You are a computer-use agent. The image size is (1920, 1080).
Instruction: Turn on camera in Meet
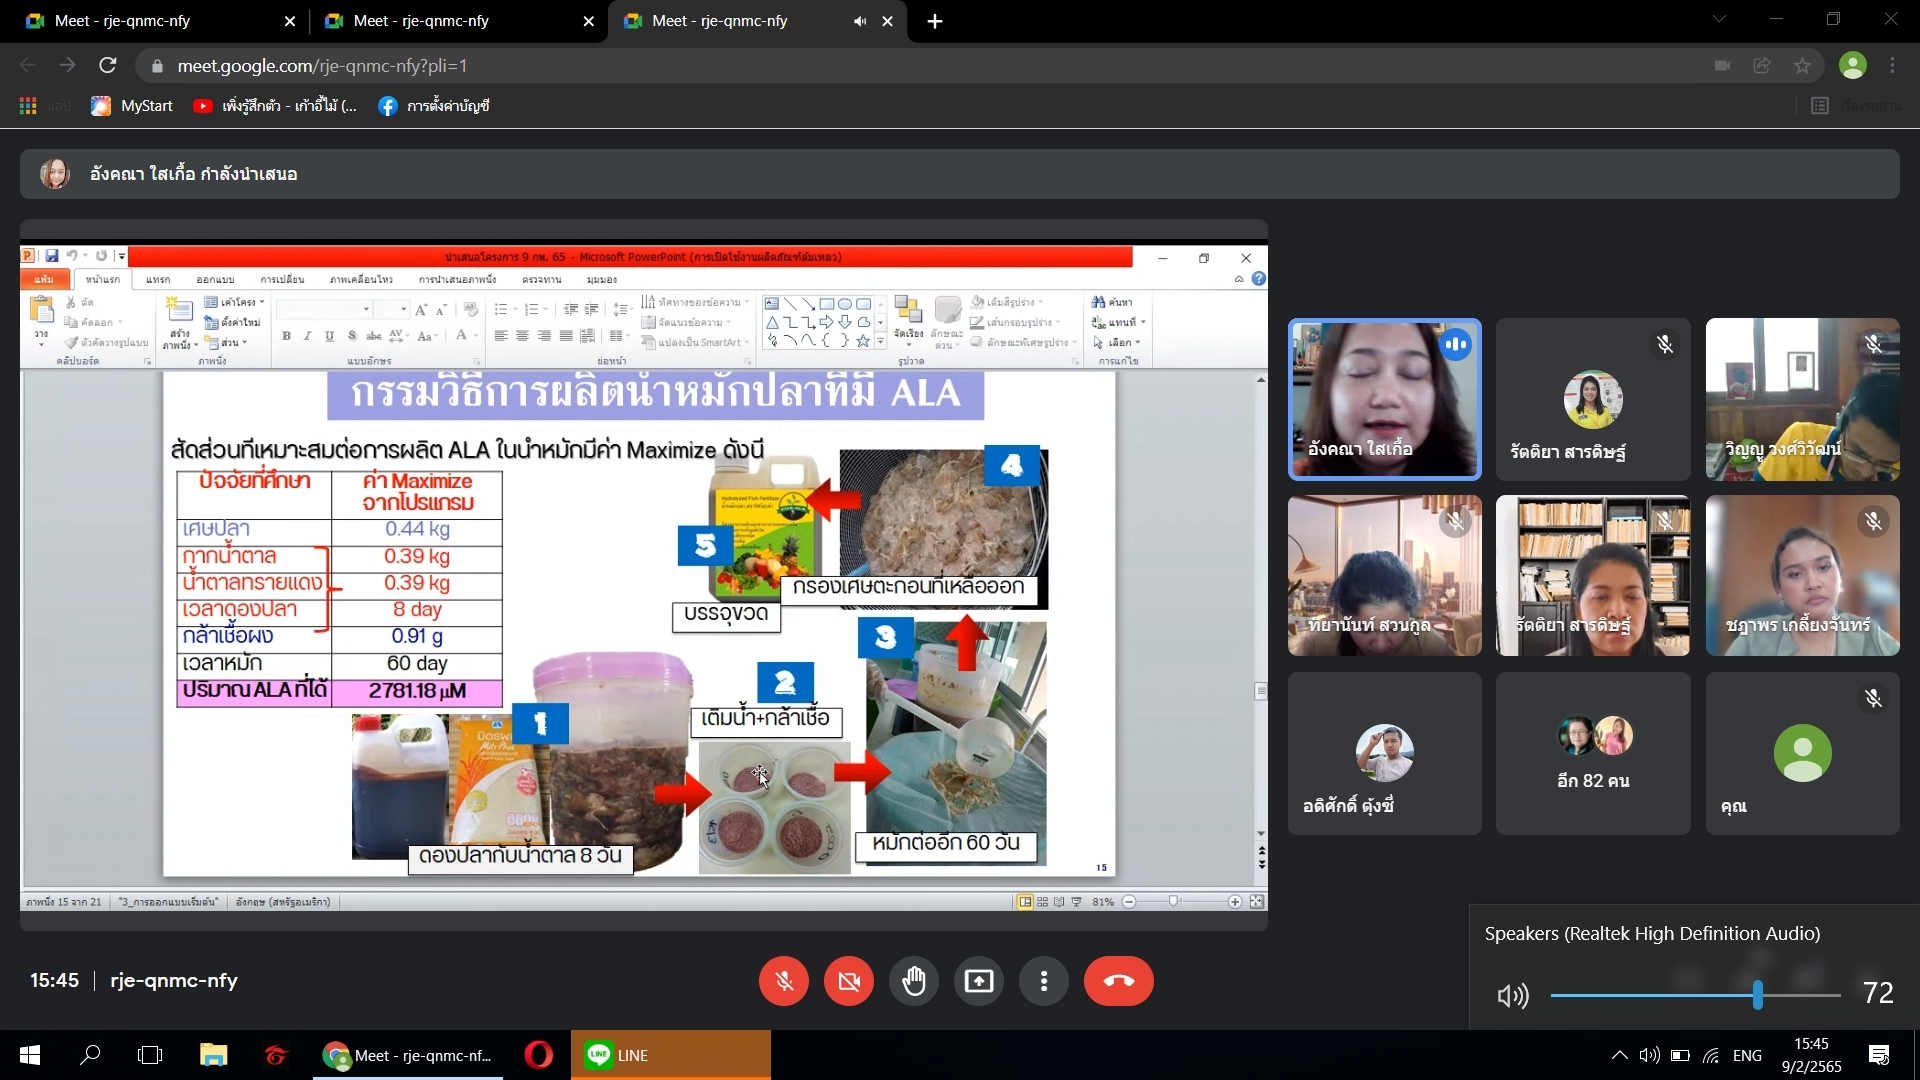click(849, 981)
